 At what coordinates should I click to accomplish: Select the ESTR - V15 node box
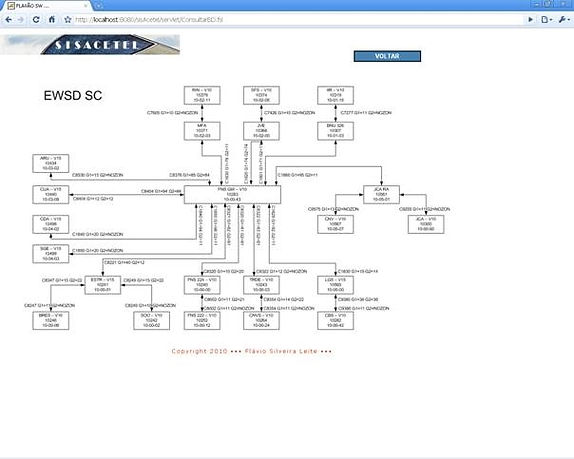click(x=102, y=285)
